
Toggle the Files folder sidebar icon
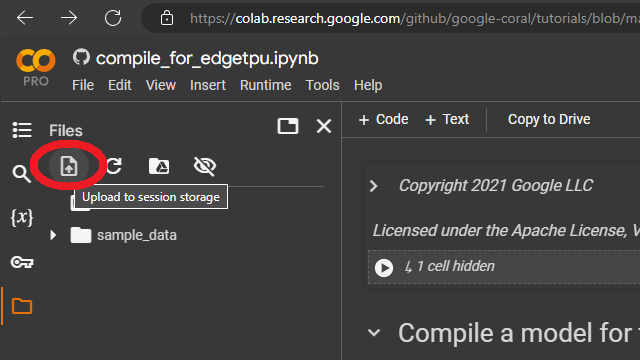coord(22,306)
